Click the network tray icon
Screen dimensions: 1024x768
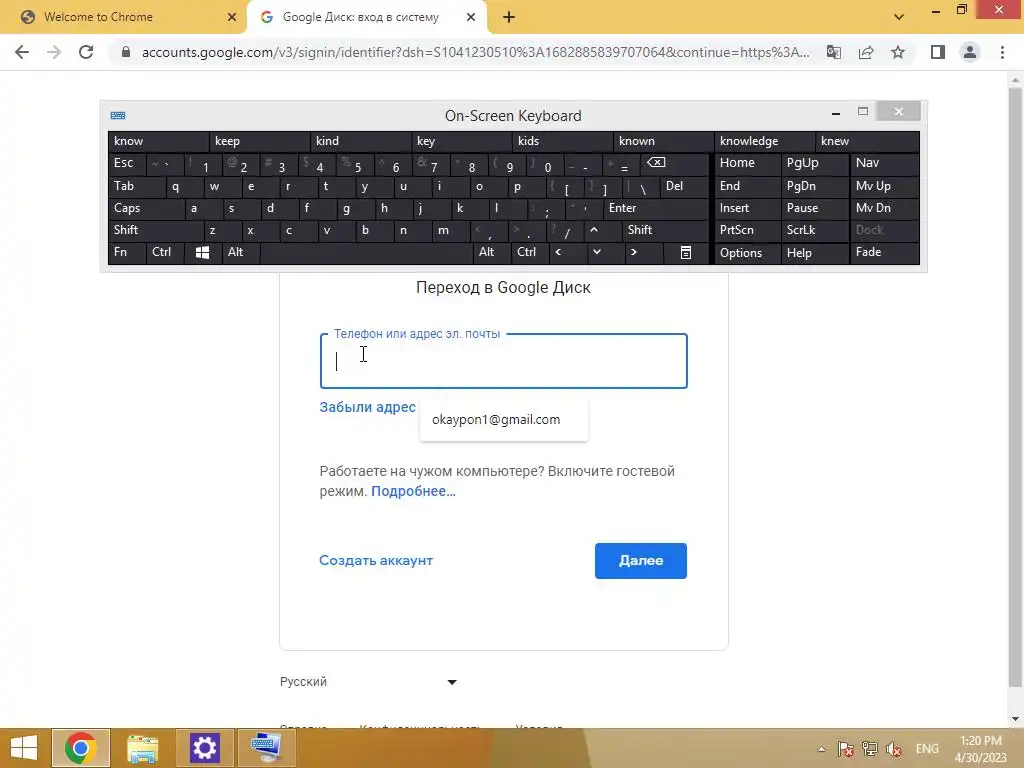(x=870, y=749)
